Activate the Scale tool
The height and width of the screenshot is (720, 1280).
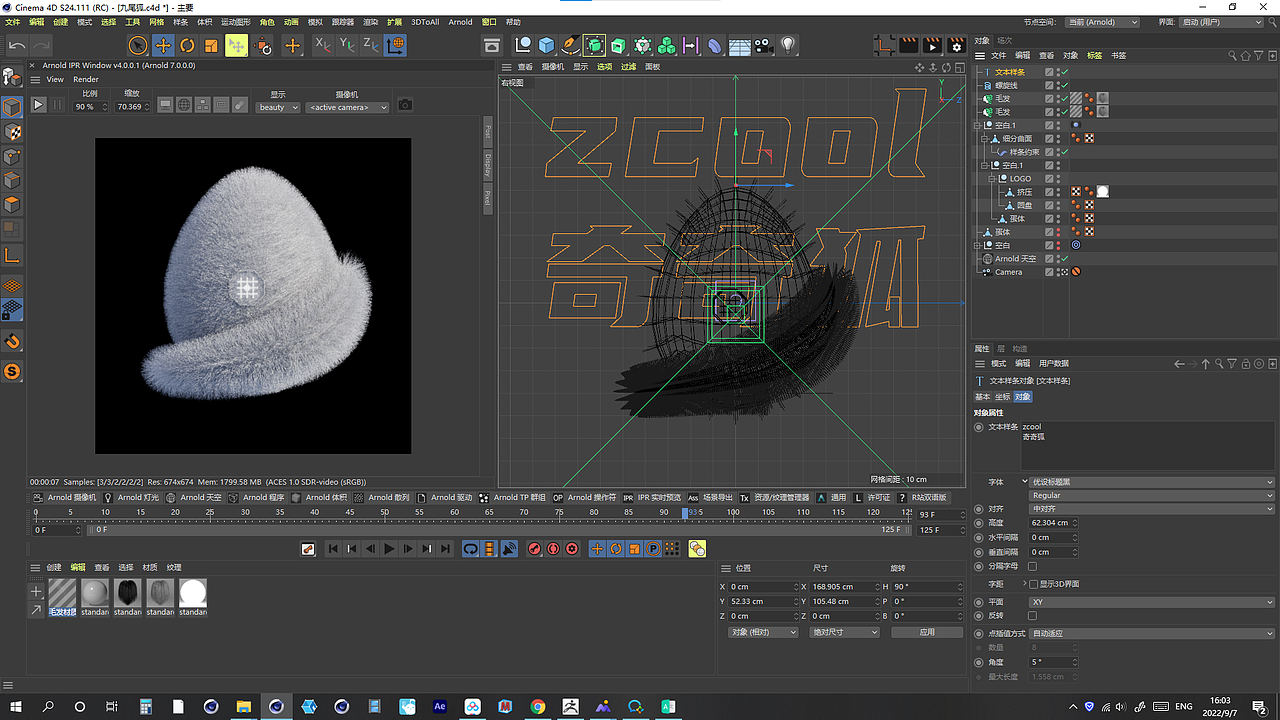[211, 45]
